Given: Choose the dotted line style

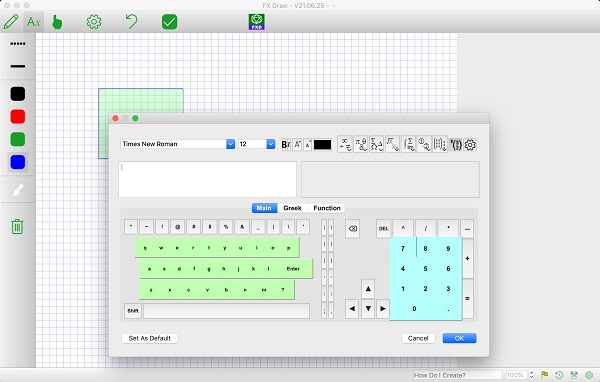Looking at the screenshot, I should click(18, 44).
